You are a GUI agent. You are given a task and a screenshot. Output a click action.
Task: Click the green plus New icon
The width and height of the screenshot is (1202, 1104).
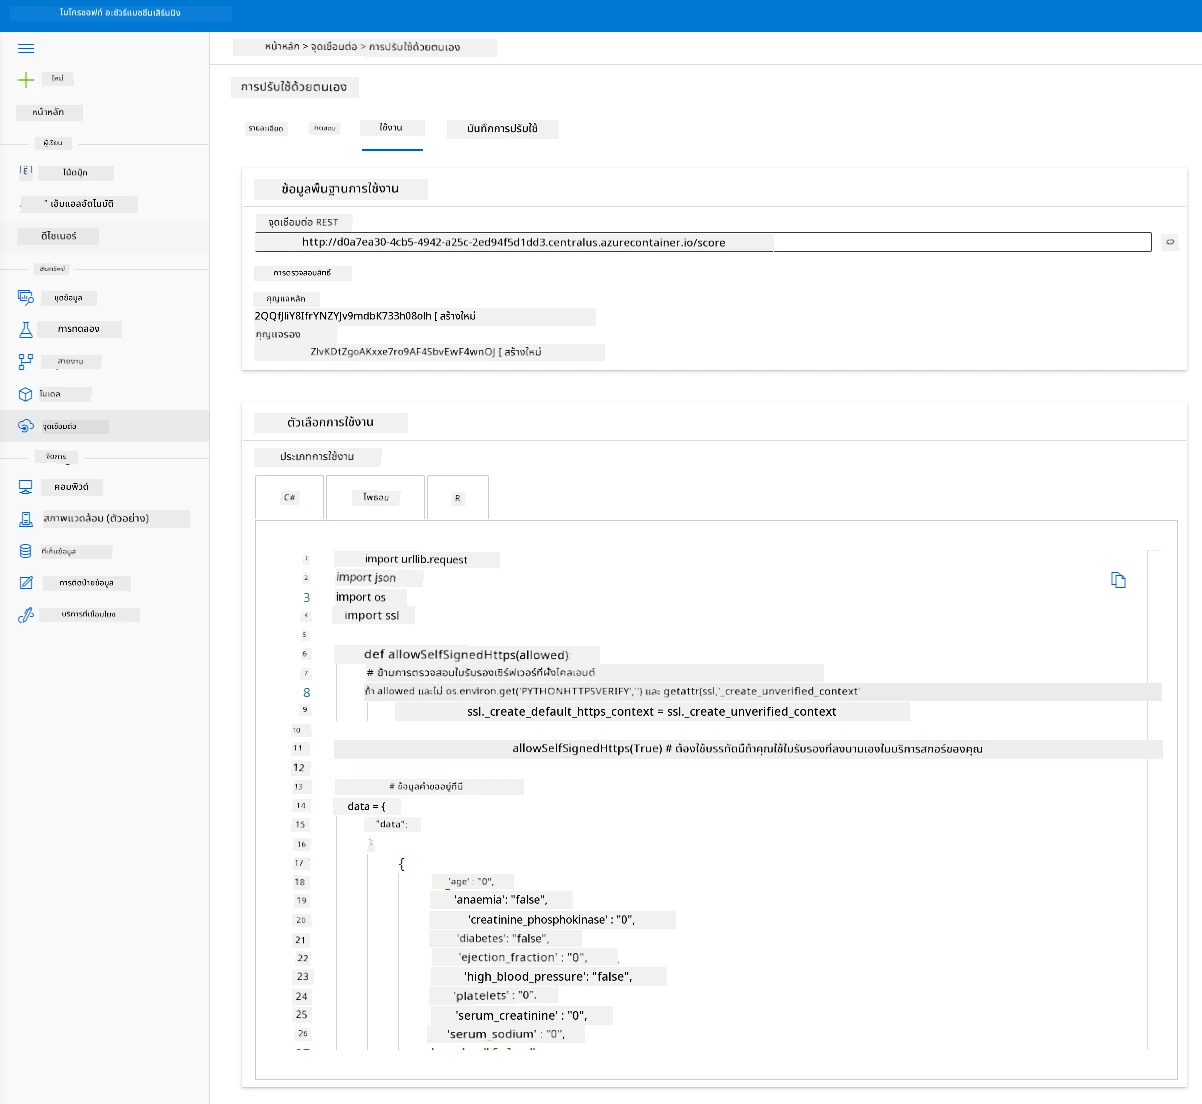26,79
